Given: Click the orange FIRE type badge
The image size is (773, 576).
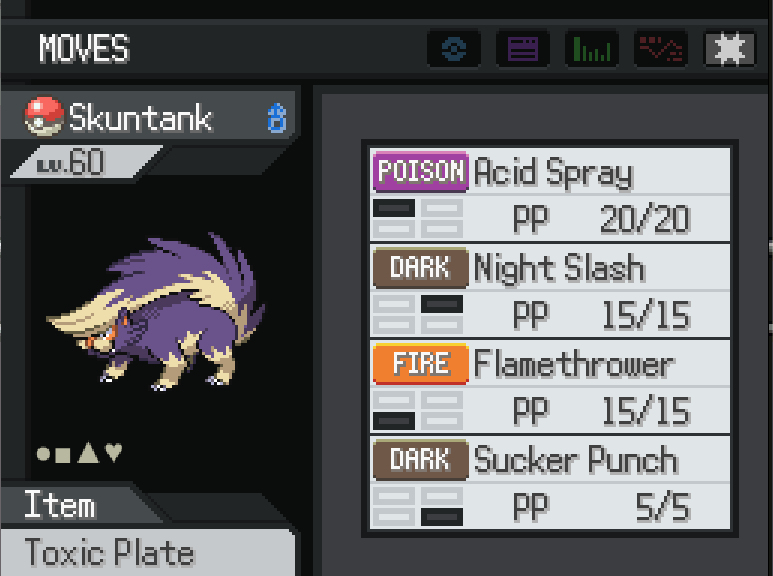Looking at the screenshot, I should tap(421, 364).
